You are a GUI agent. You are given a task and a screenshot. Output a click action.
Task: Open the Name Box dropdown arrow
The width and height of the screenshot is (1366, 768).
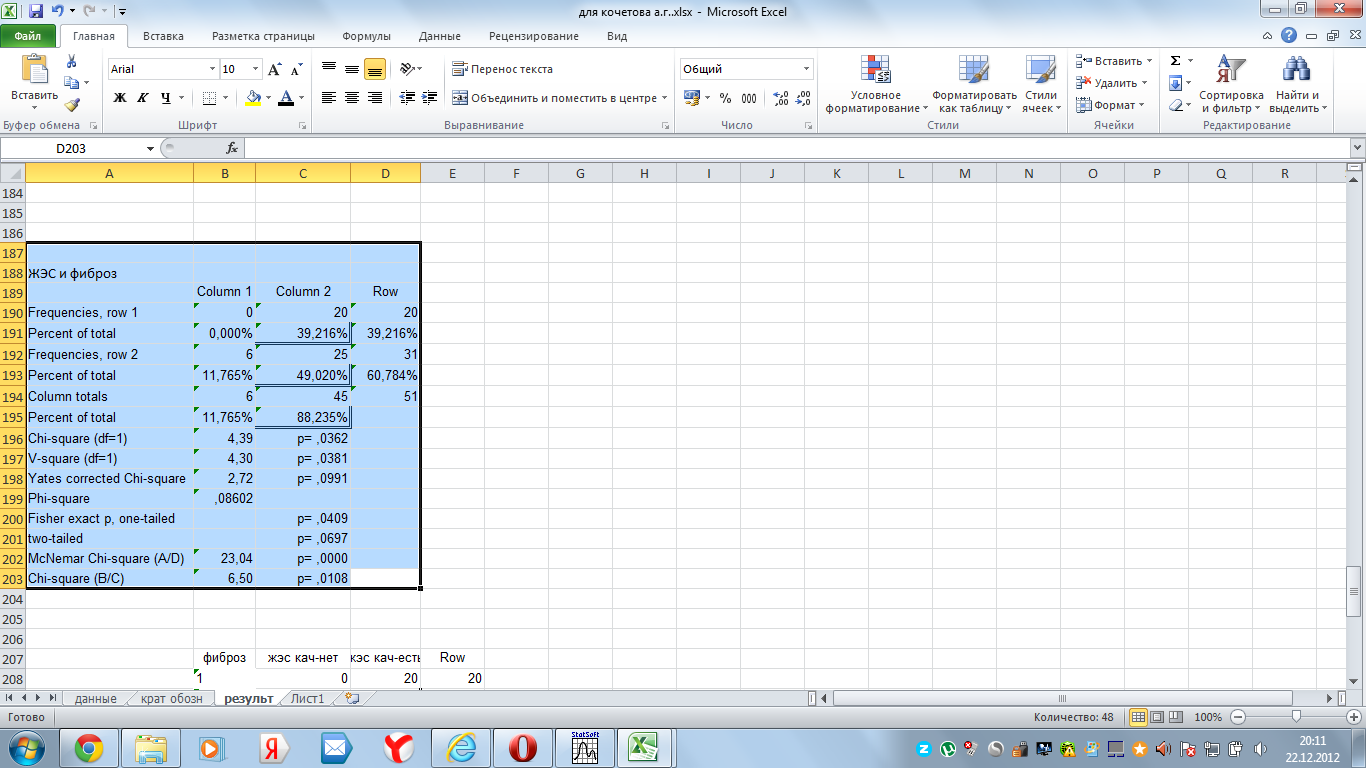pyautogui.click(x=150, y=148)
